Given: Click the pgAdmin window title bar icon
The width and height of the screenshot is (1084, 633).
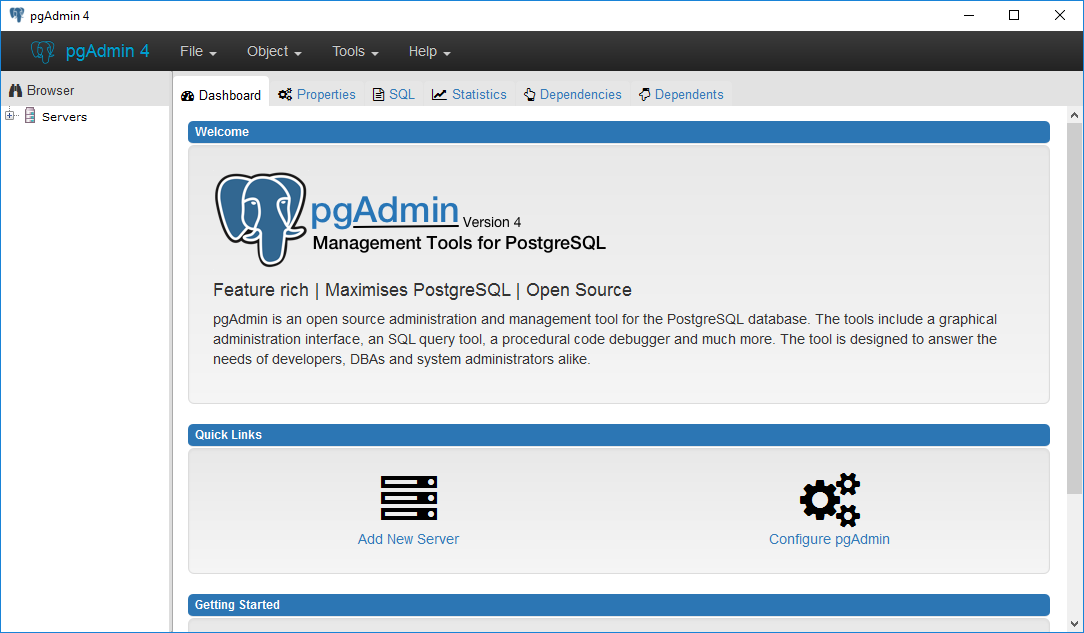Looking at the screenshot, I should (x=17, y=15).
